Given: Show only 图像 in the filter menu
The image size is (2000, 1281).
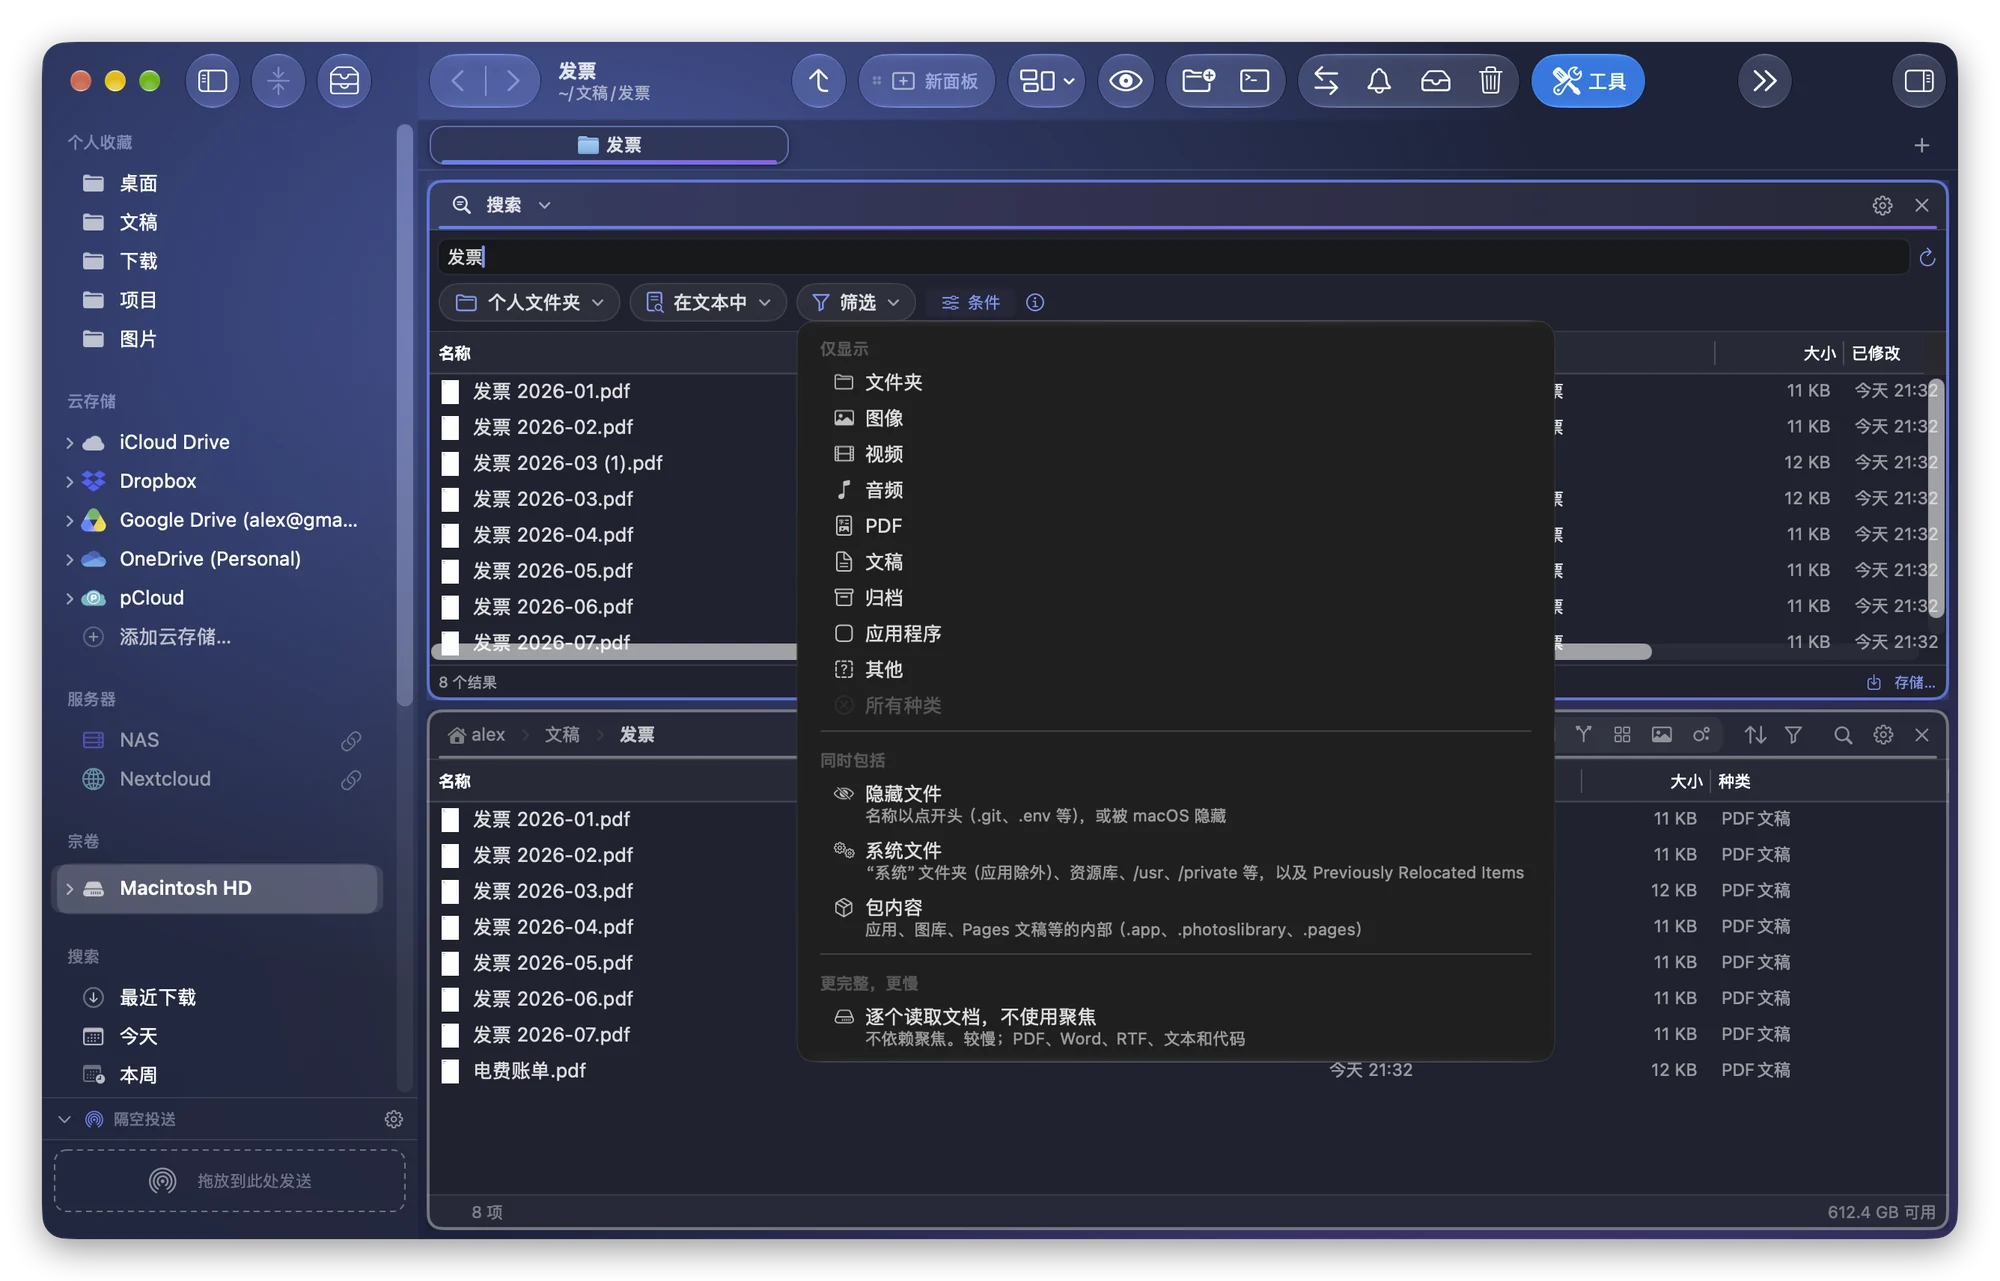Looking at the screenshot, I should coord(1175,418).
